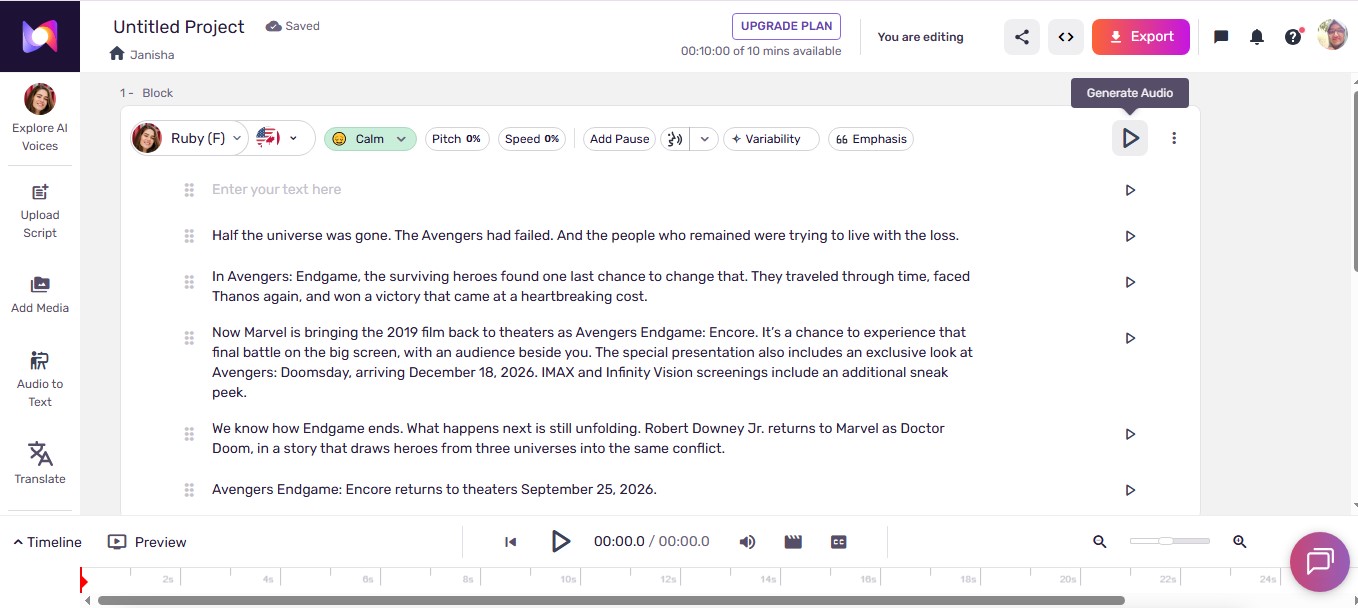Toggle closed captions CC icon
Screen dimensions: 1358x608
[x=839, y=542]
